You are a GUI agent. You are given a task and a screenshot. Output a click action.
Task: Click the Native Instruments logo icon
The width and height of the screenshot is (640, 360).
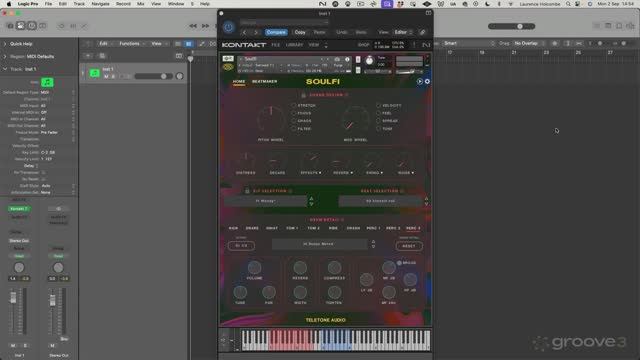[426, 45]
